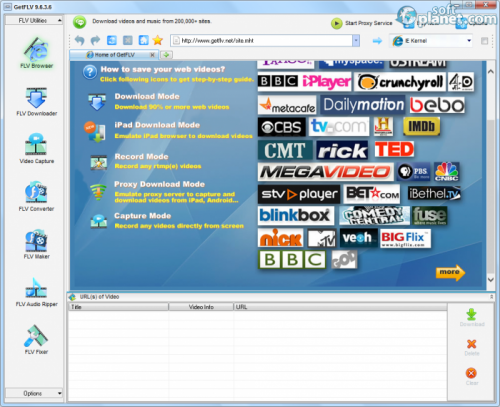Screen dimensions: 500x407
Task: Open the Download Mode guide icon
Action: click(97, 102)
